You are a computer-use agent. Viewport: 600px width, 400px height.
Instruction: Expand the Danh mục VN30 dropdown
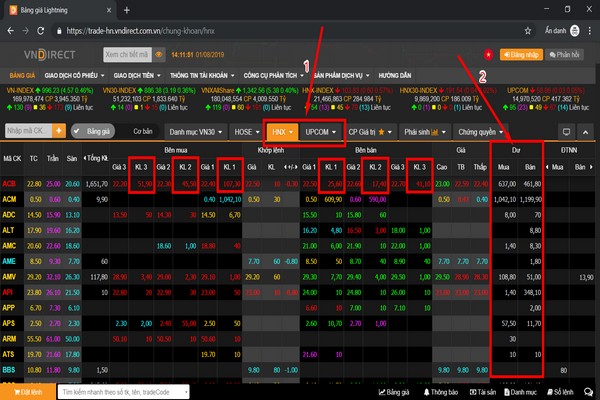[x=196, y=132]
